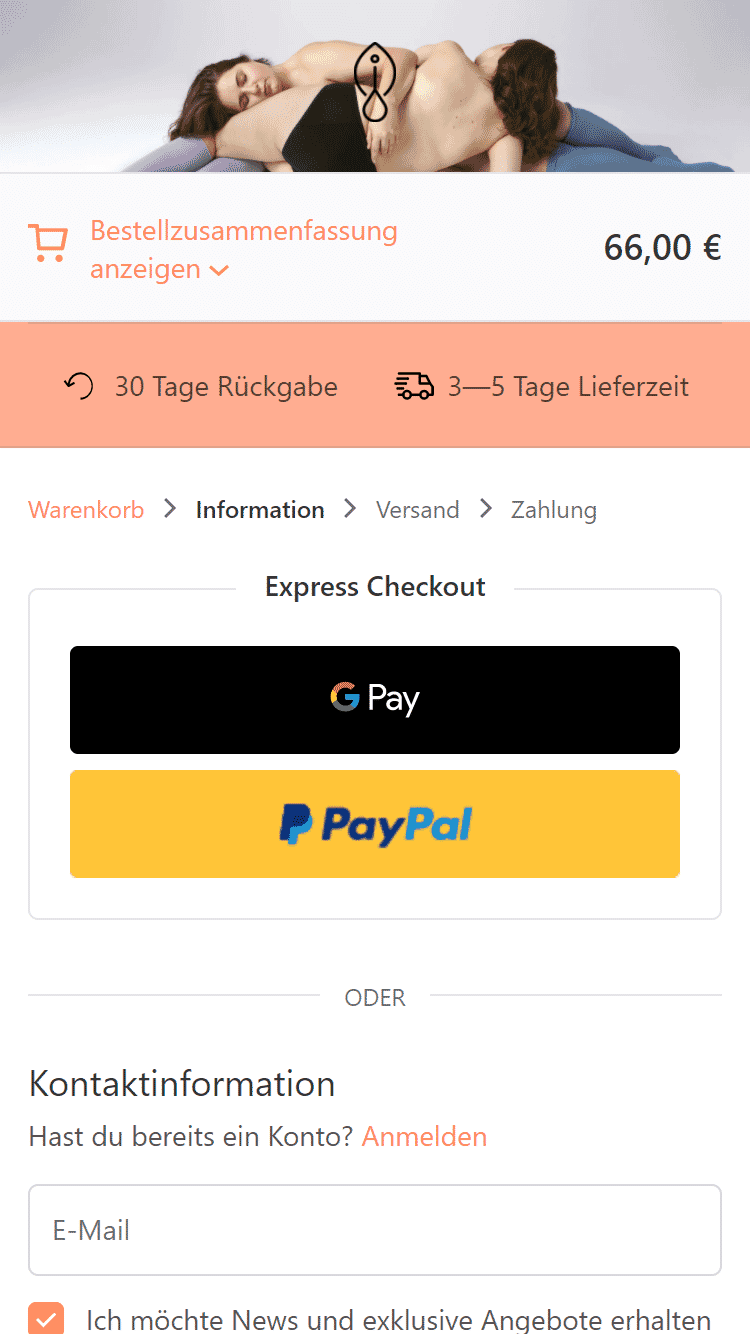Image resolution: width=750 pixels, height=1334 pixels.
Task: Switch to the Versand step
Action: 417,509
